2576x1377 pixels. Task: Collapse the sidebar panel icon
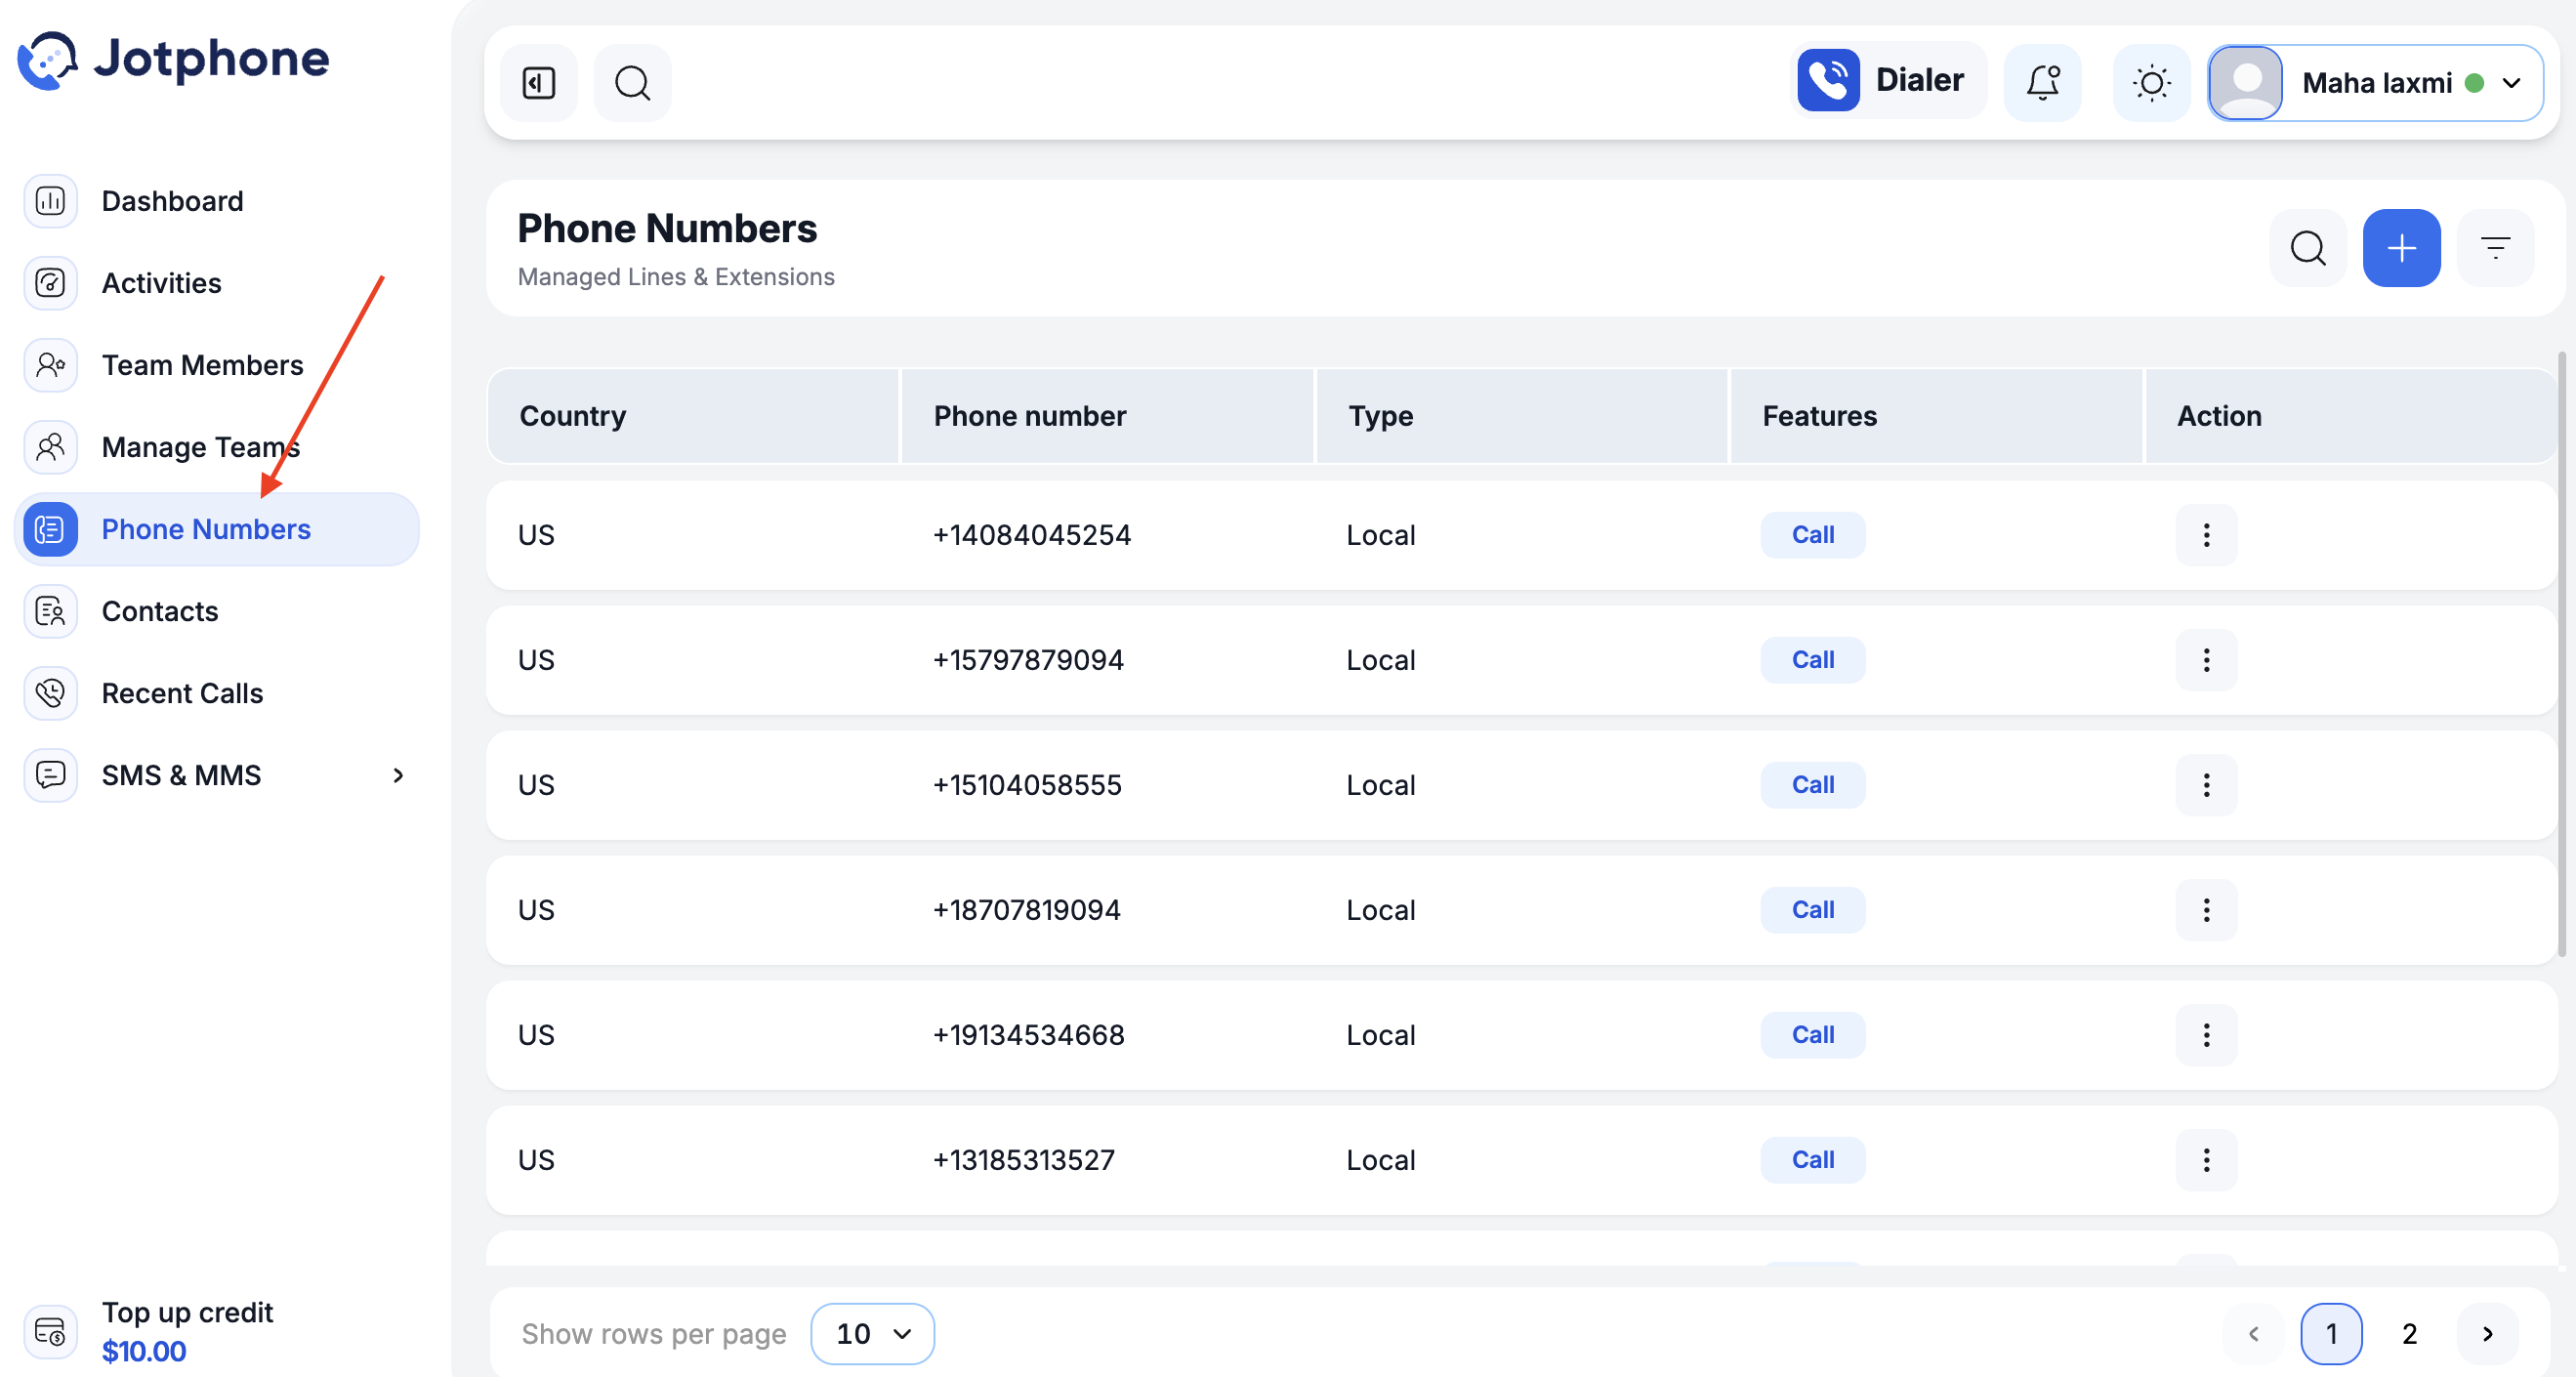(539, 83)
